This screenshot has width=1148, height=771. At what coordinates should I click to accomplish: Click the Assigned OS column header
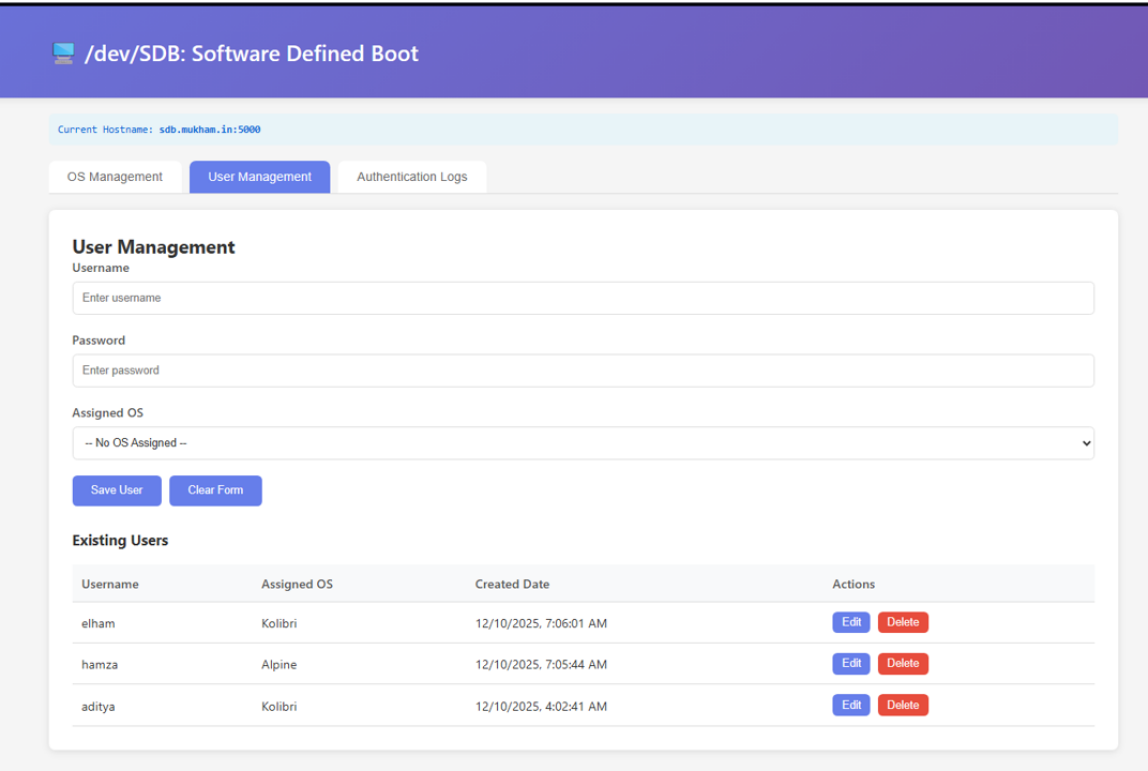pyautogui.click(x=297, y=584)
